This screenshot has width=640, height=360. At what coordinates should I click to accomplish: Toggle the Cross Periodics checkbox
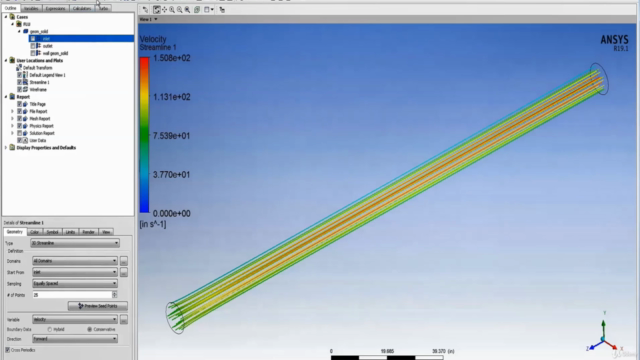7,350
